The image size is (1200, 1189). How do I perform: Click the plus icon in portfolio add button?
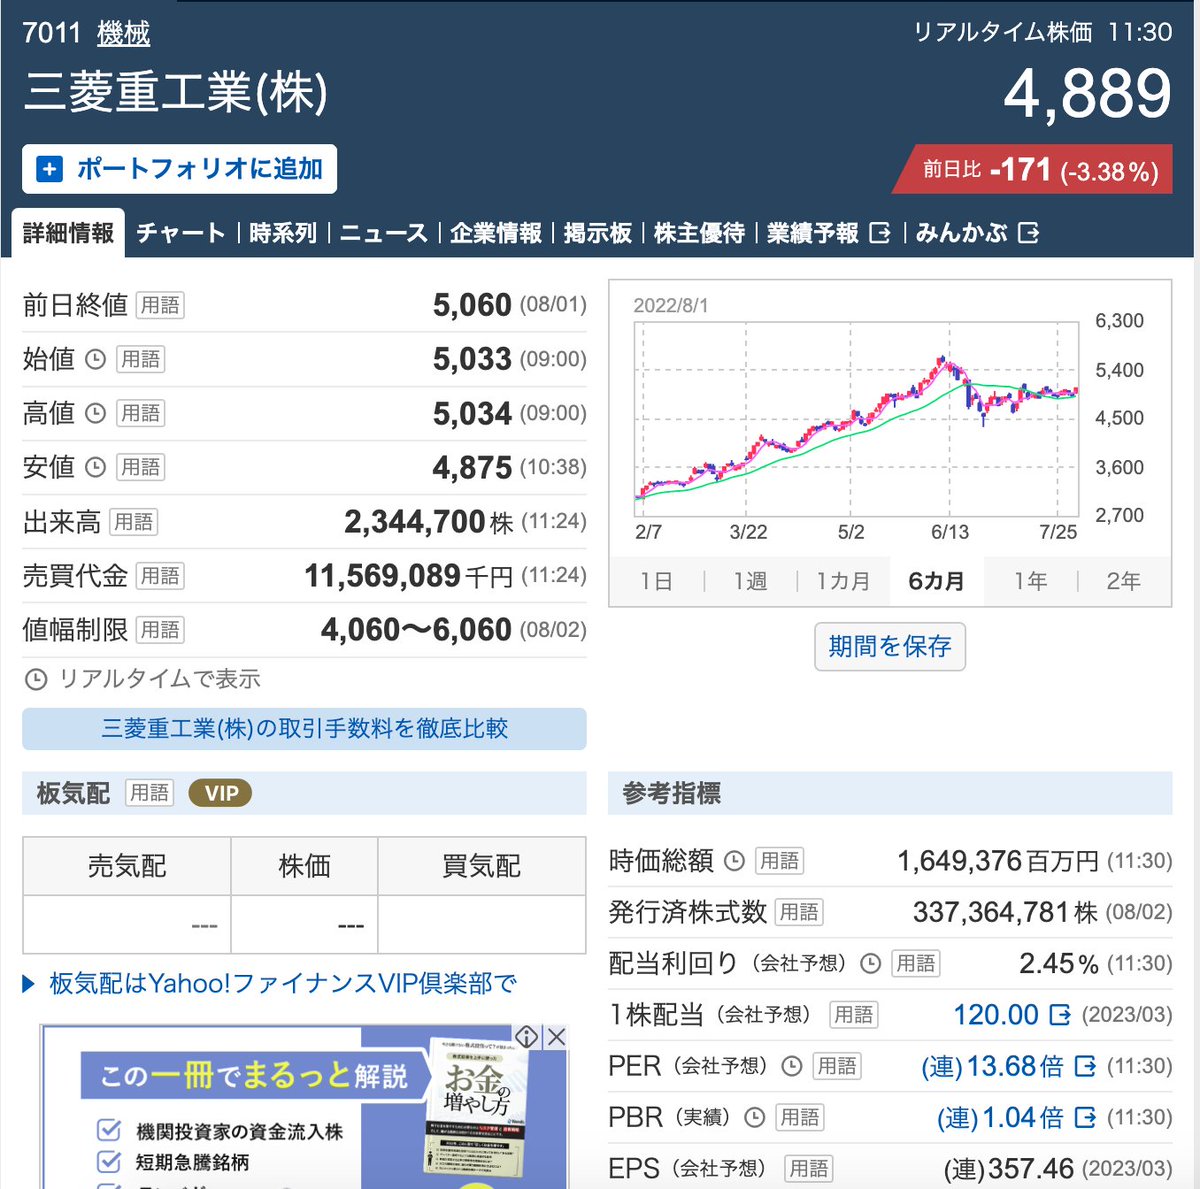[49, 169]
